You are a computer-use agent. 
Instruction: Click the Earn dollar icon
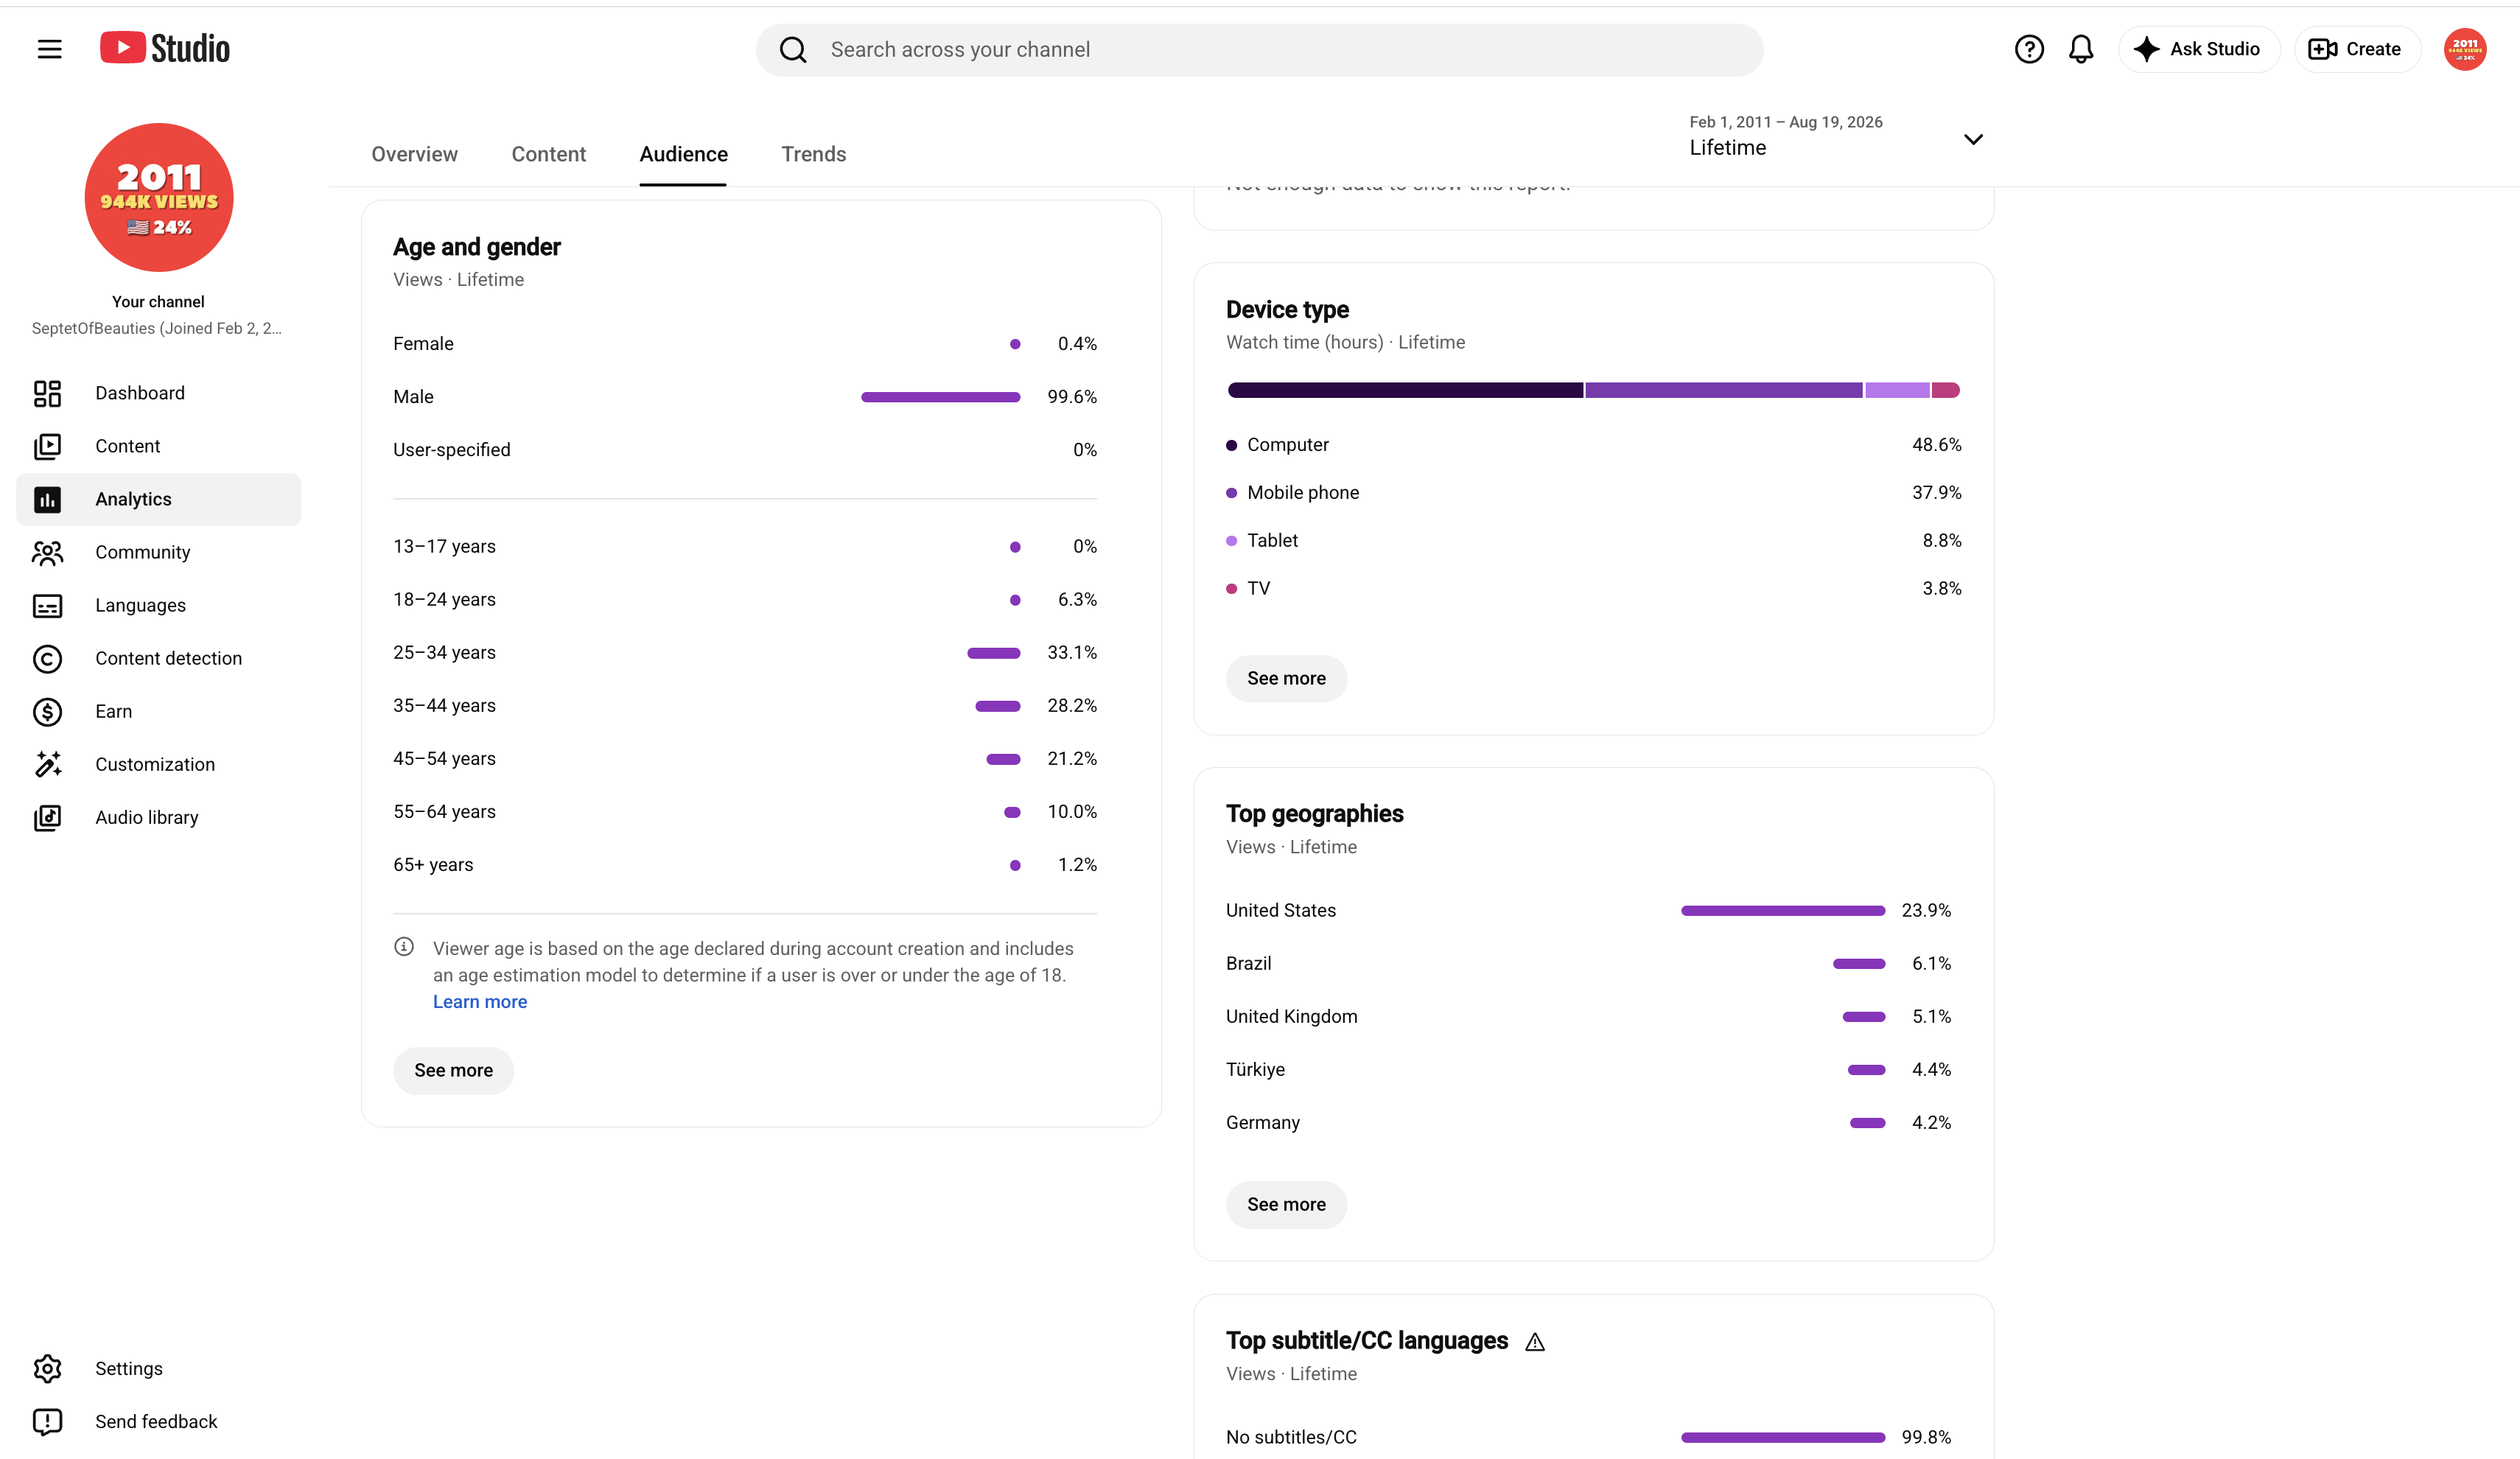pos(47,711)
